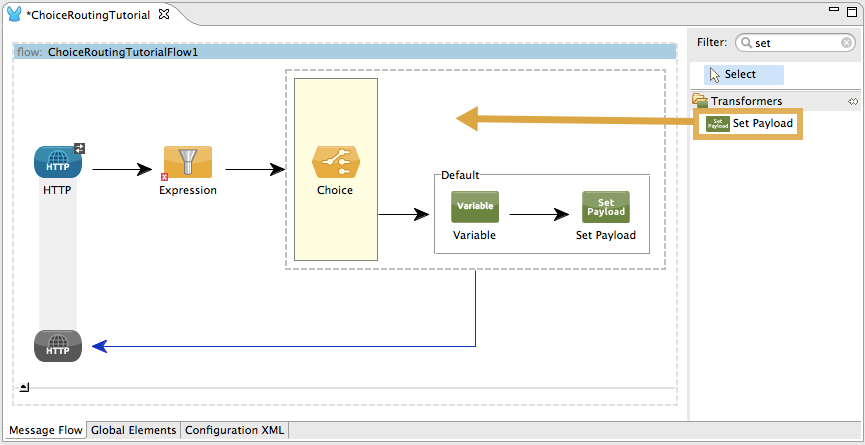
Task: Choose Set Payload from the palette
Action: tap(749, 124)
